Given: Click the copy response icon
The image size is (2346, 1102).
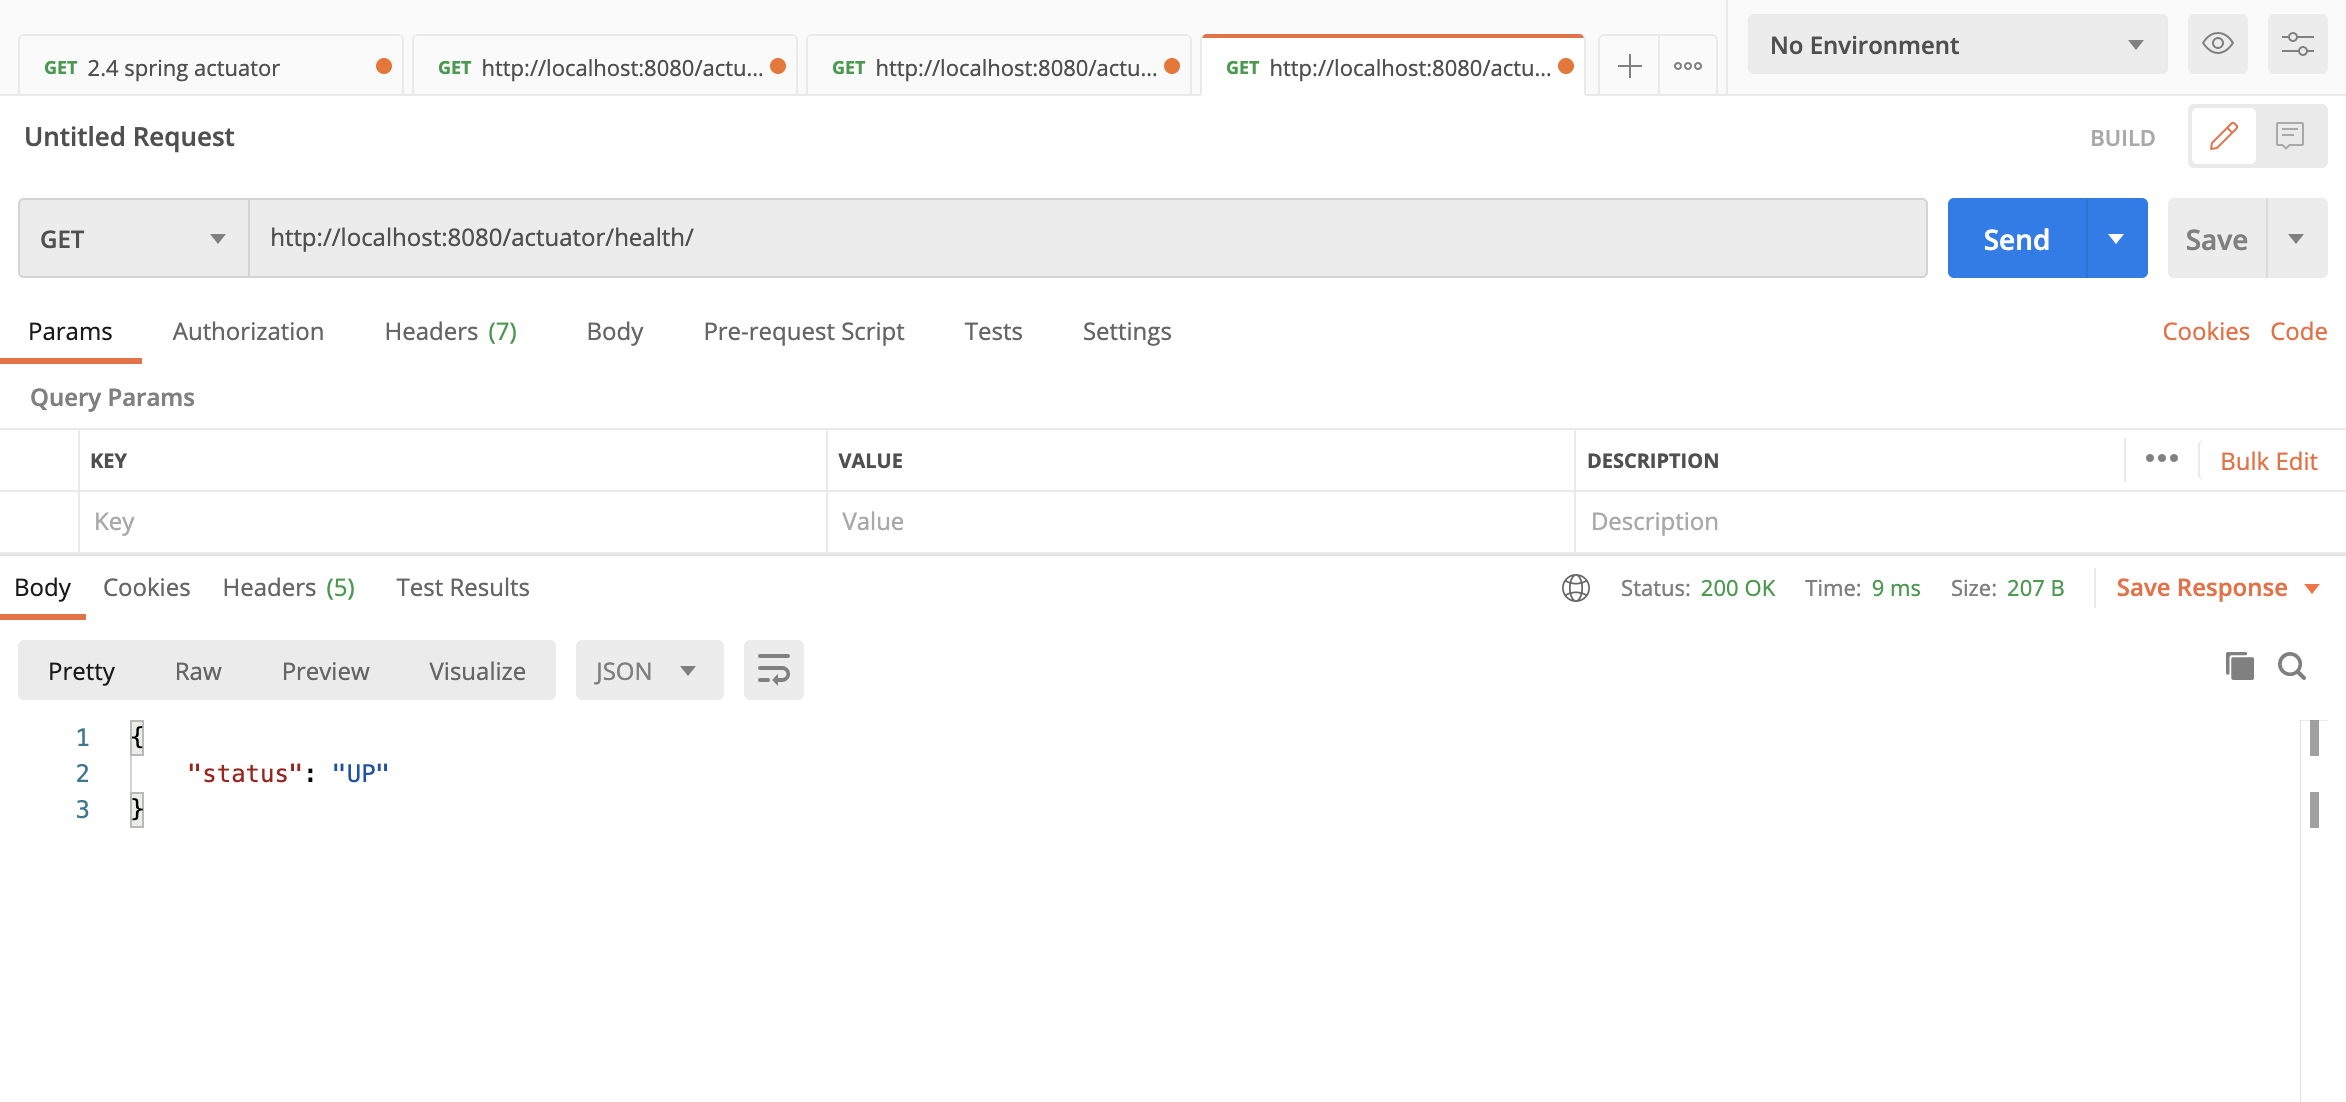Looking at the screenshot, I should tap(2239, 666).
